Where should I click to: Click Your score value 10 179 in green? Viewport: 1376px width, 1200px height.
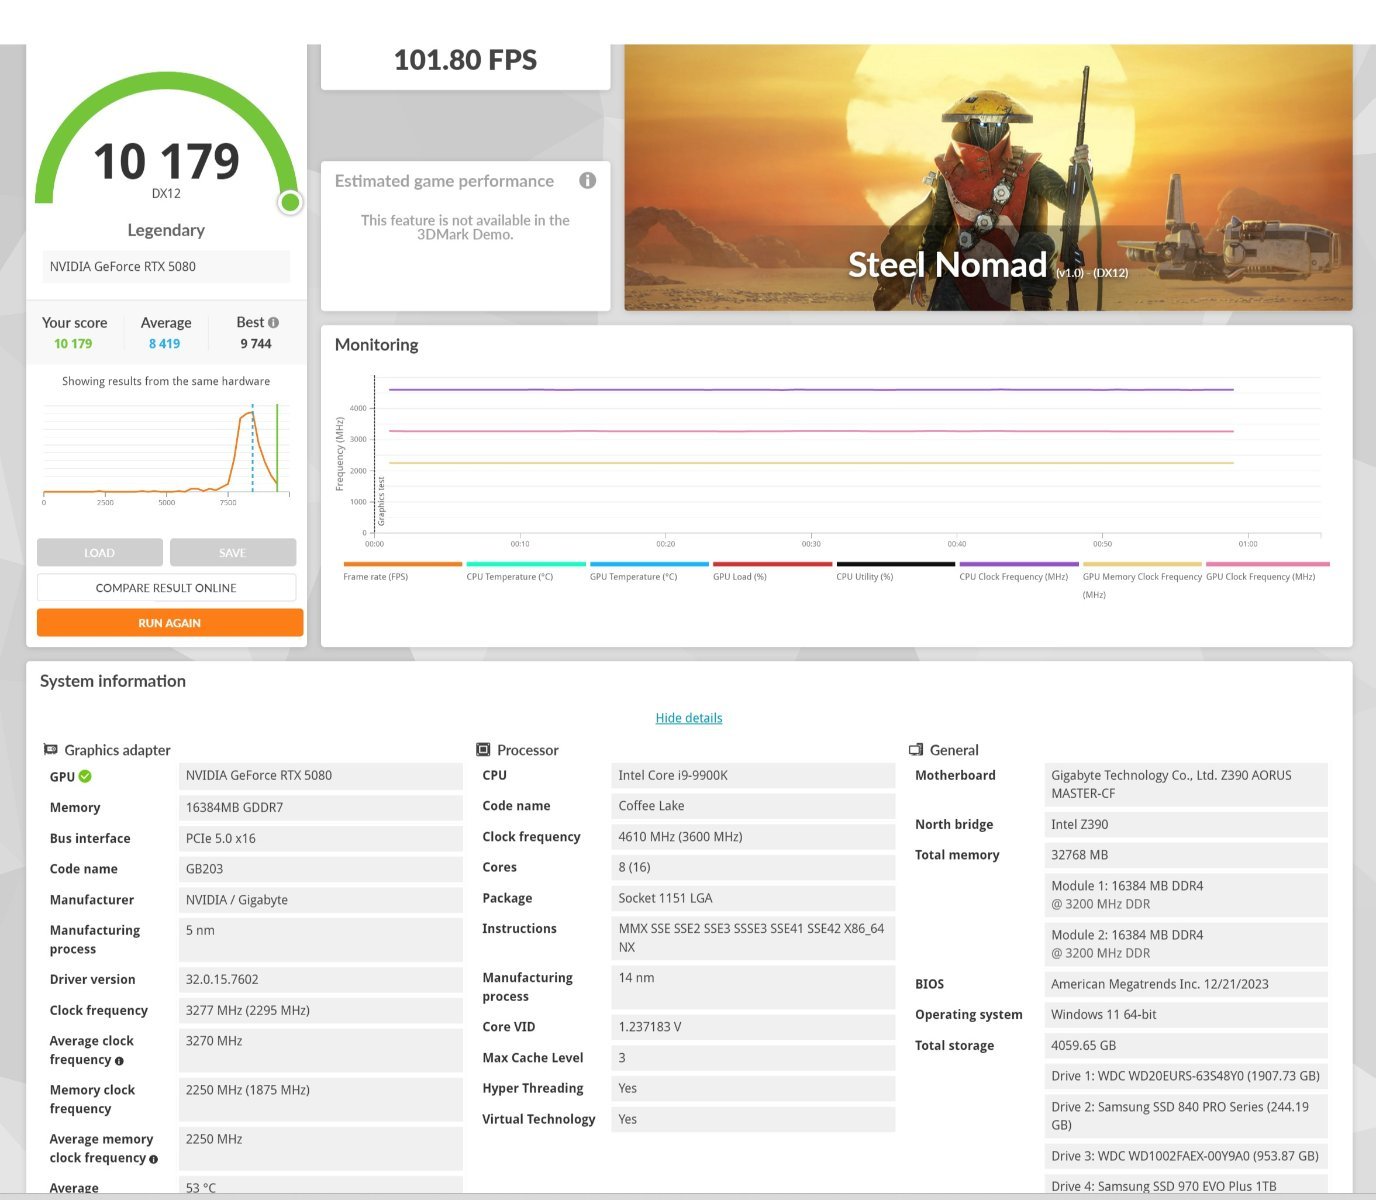click(73, 344)
